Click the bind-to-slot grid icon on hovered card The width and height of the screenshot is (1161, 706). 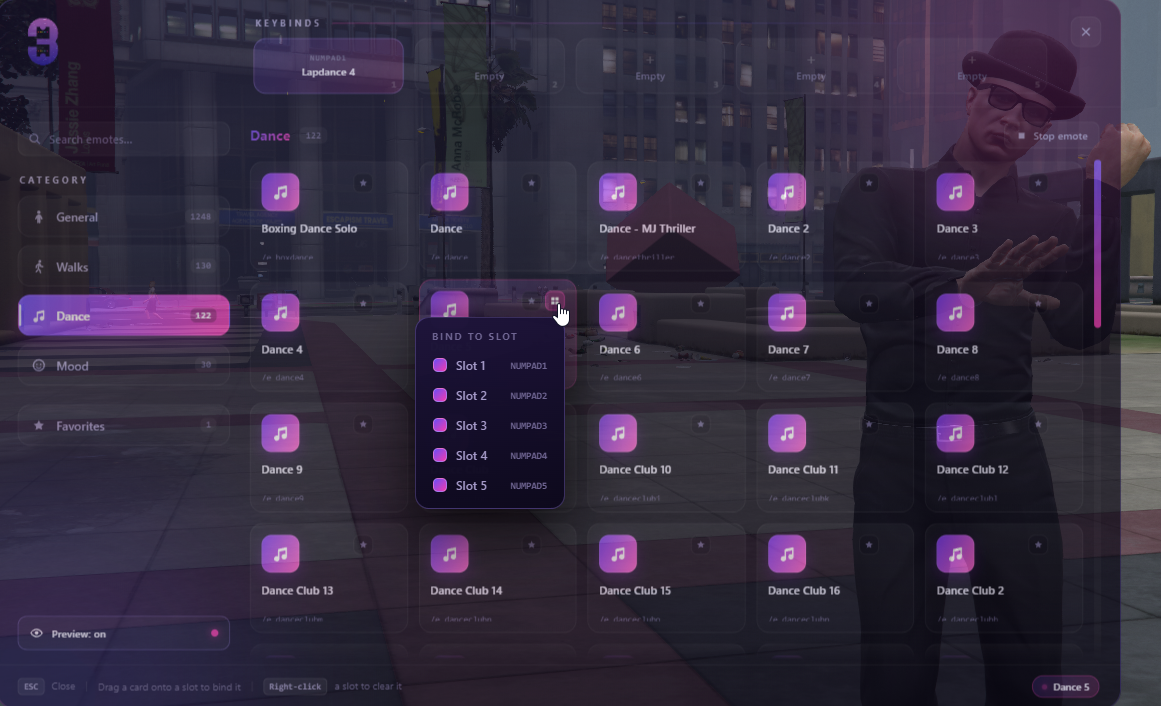[555, 301]
